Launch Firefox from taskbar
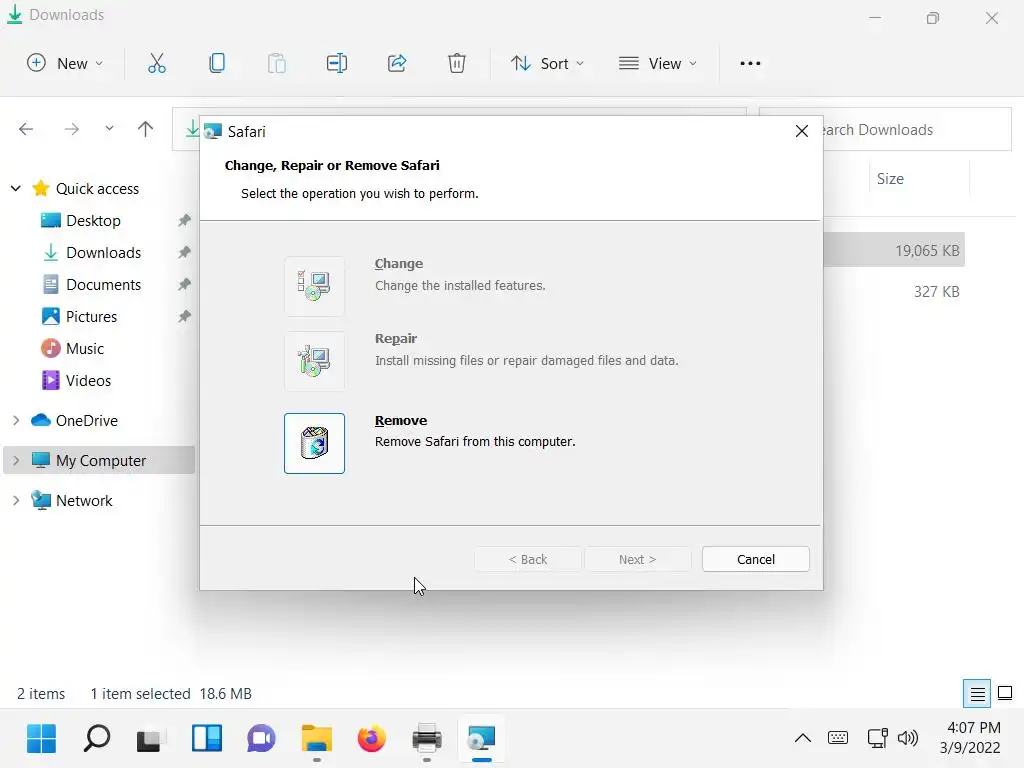The width and height of the screenshot is (1024, 768). pos(372,739)
